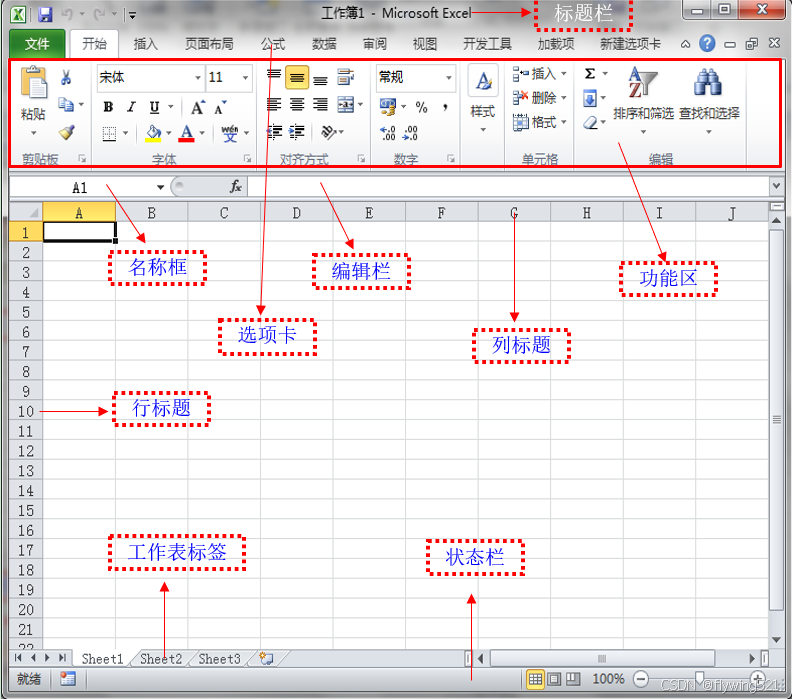The height and width of the screenshot is (699, 792).
Task: Open the File (文件) tab
Action: coord(37,44)
